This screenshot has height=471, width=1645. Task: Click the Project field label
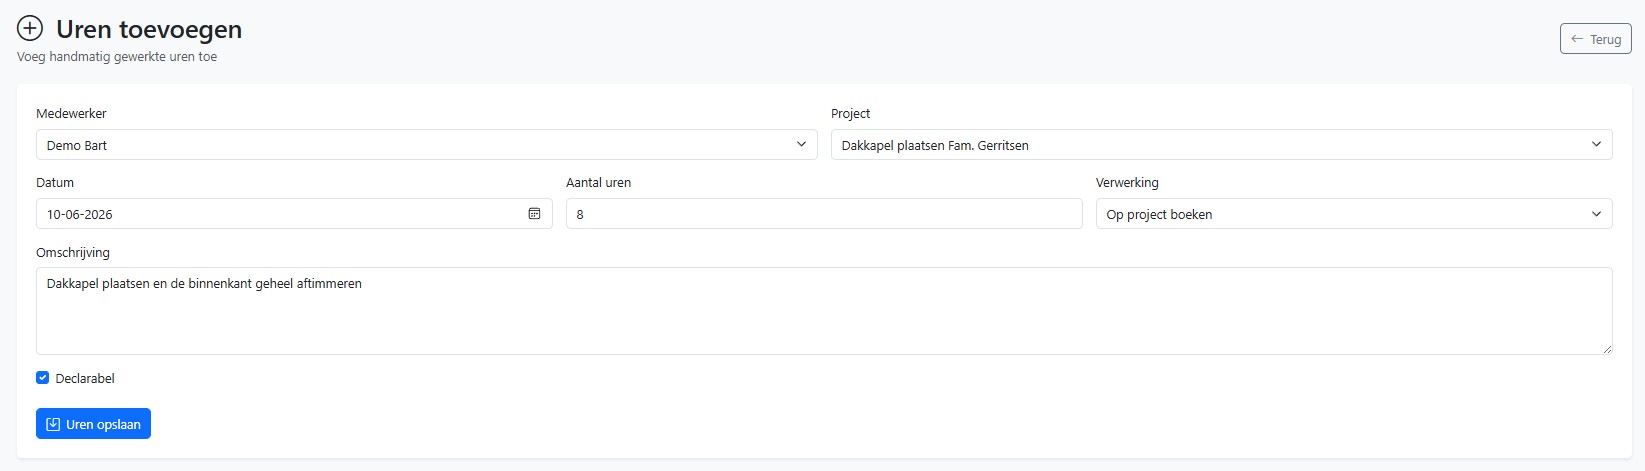[x=851, y=113]
